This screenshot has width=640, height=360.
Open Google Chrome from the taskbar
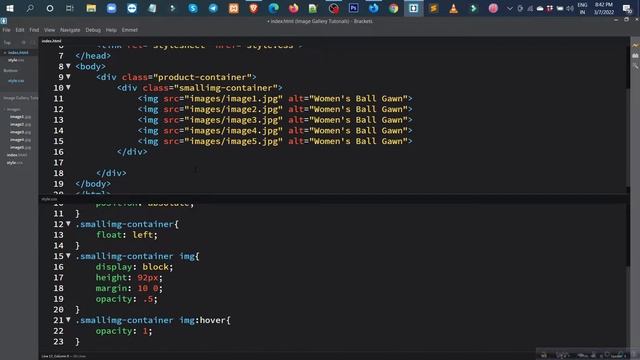[393, 8]
